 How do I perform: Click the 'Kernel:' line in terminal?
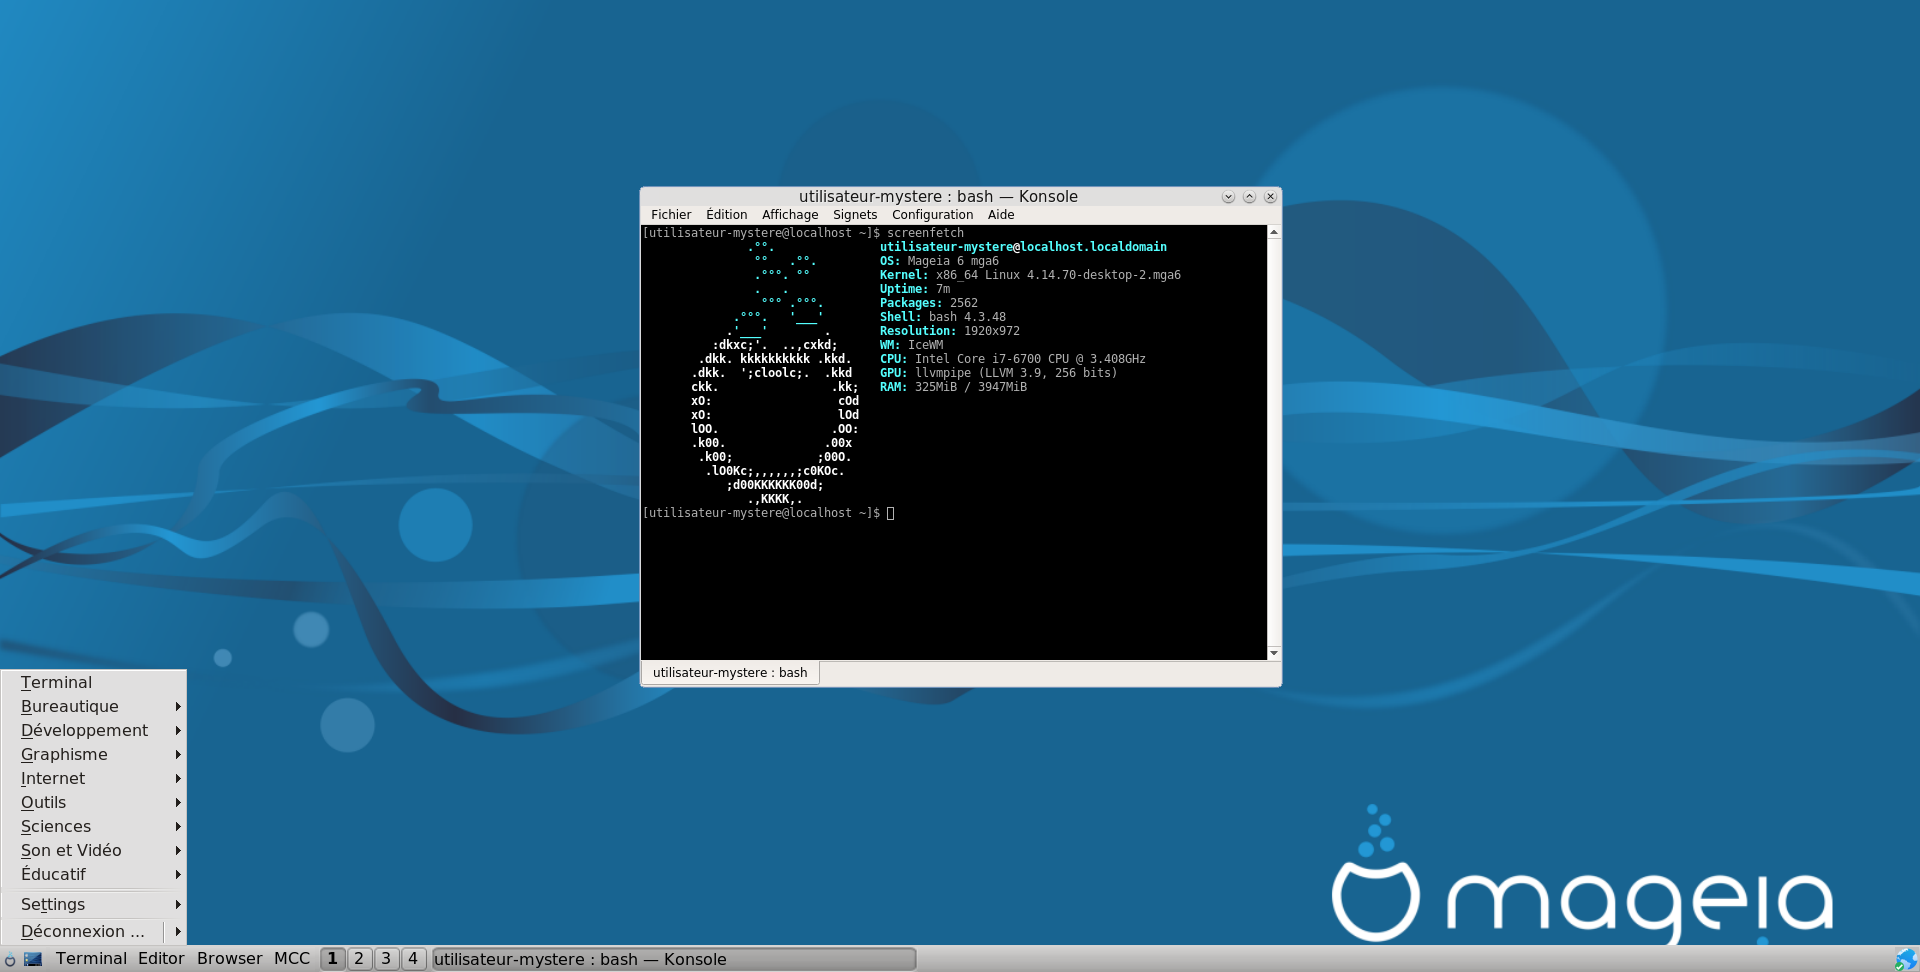(1030, 275)
